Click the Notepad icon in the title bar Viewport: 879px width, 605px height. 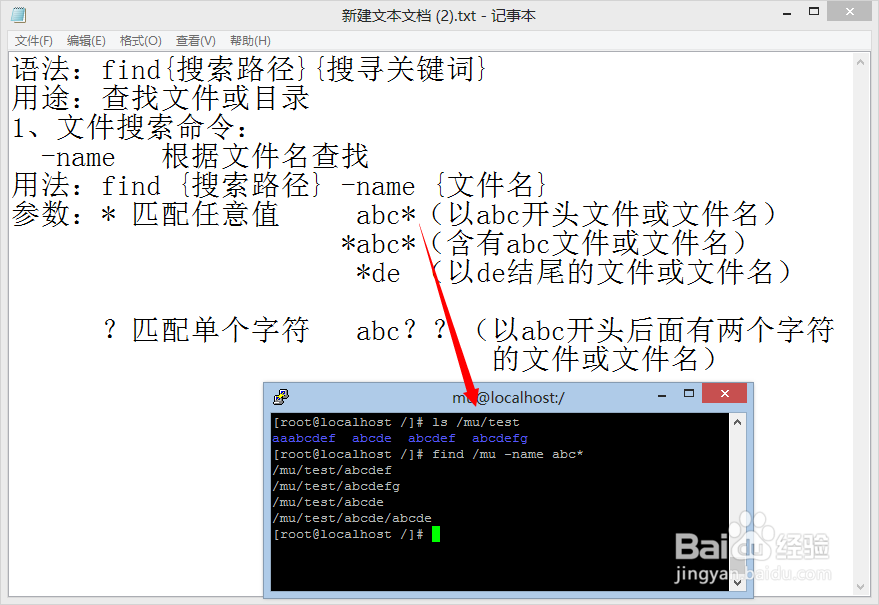point(18,15)
